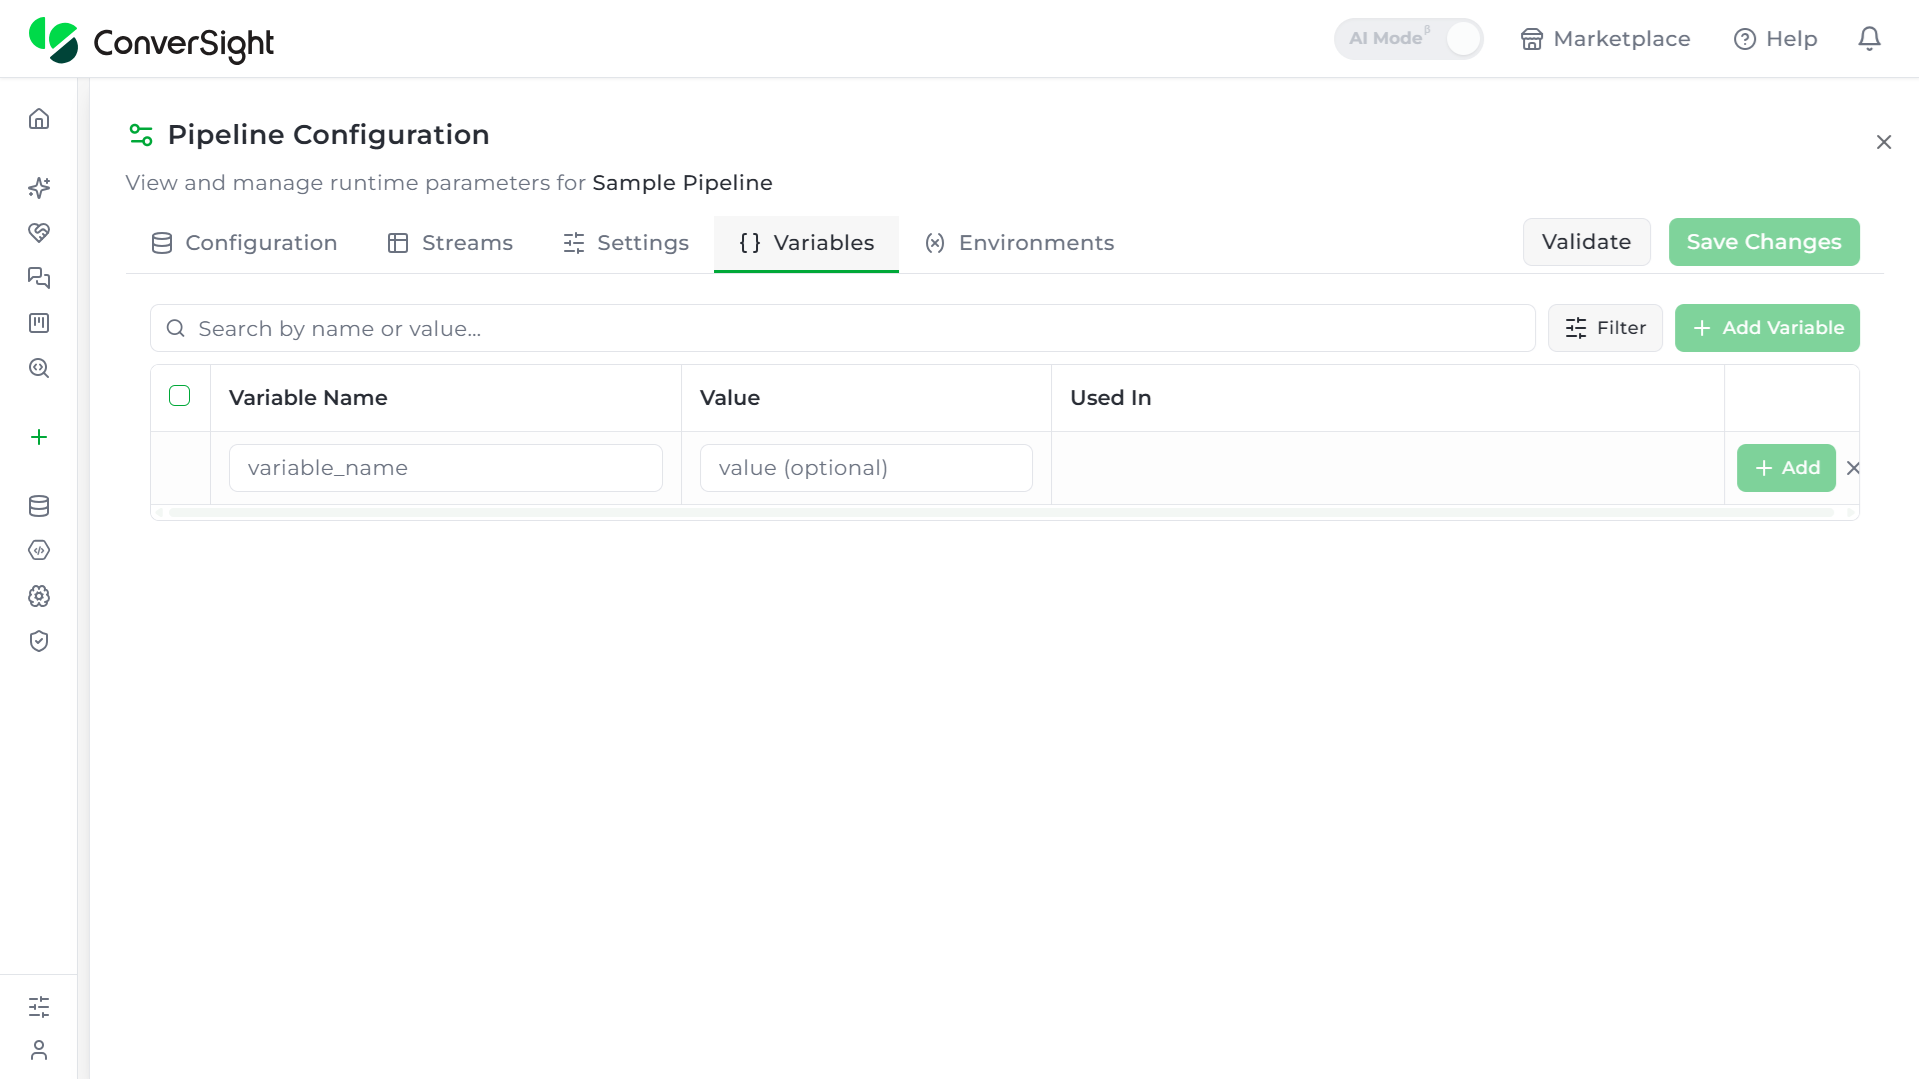The image size is (1919, 1079).
Task: Check the select-all variables checkbox
Action: coord(180,396)
